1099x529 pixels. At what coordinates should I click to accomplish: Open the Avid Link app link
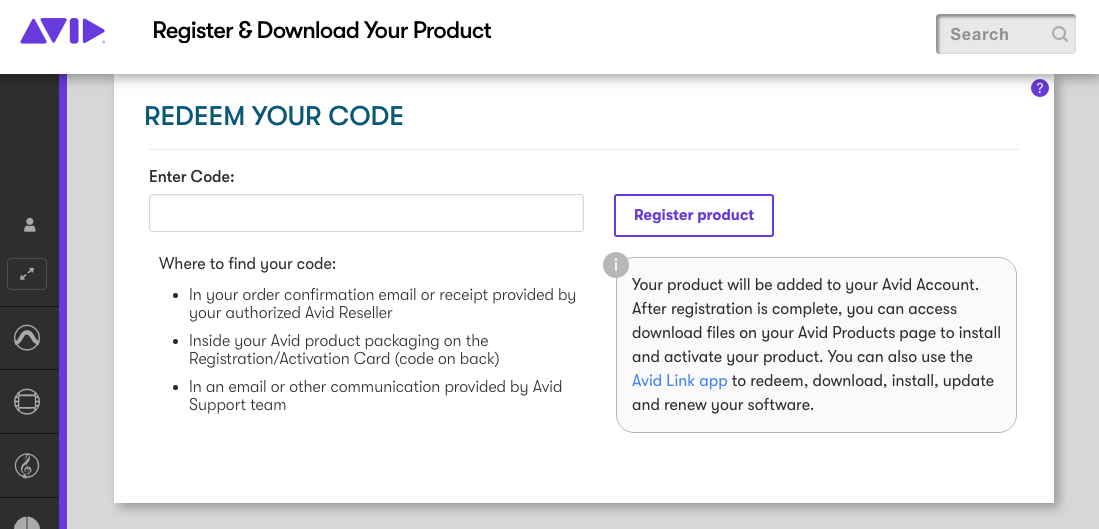[679, 381]
